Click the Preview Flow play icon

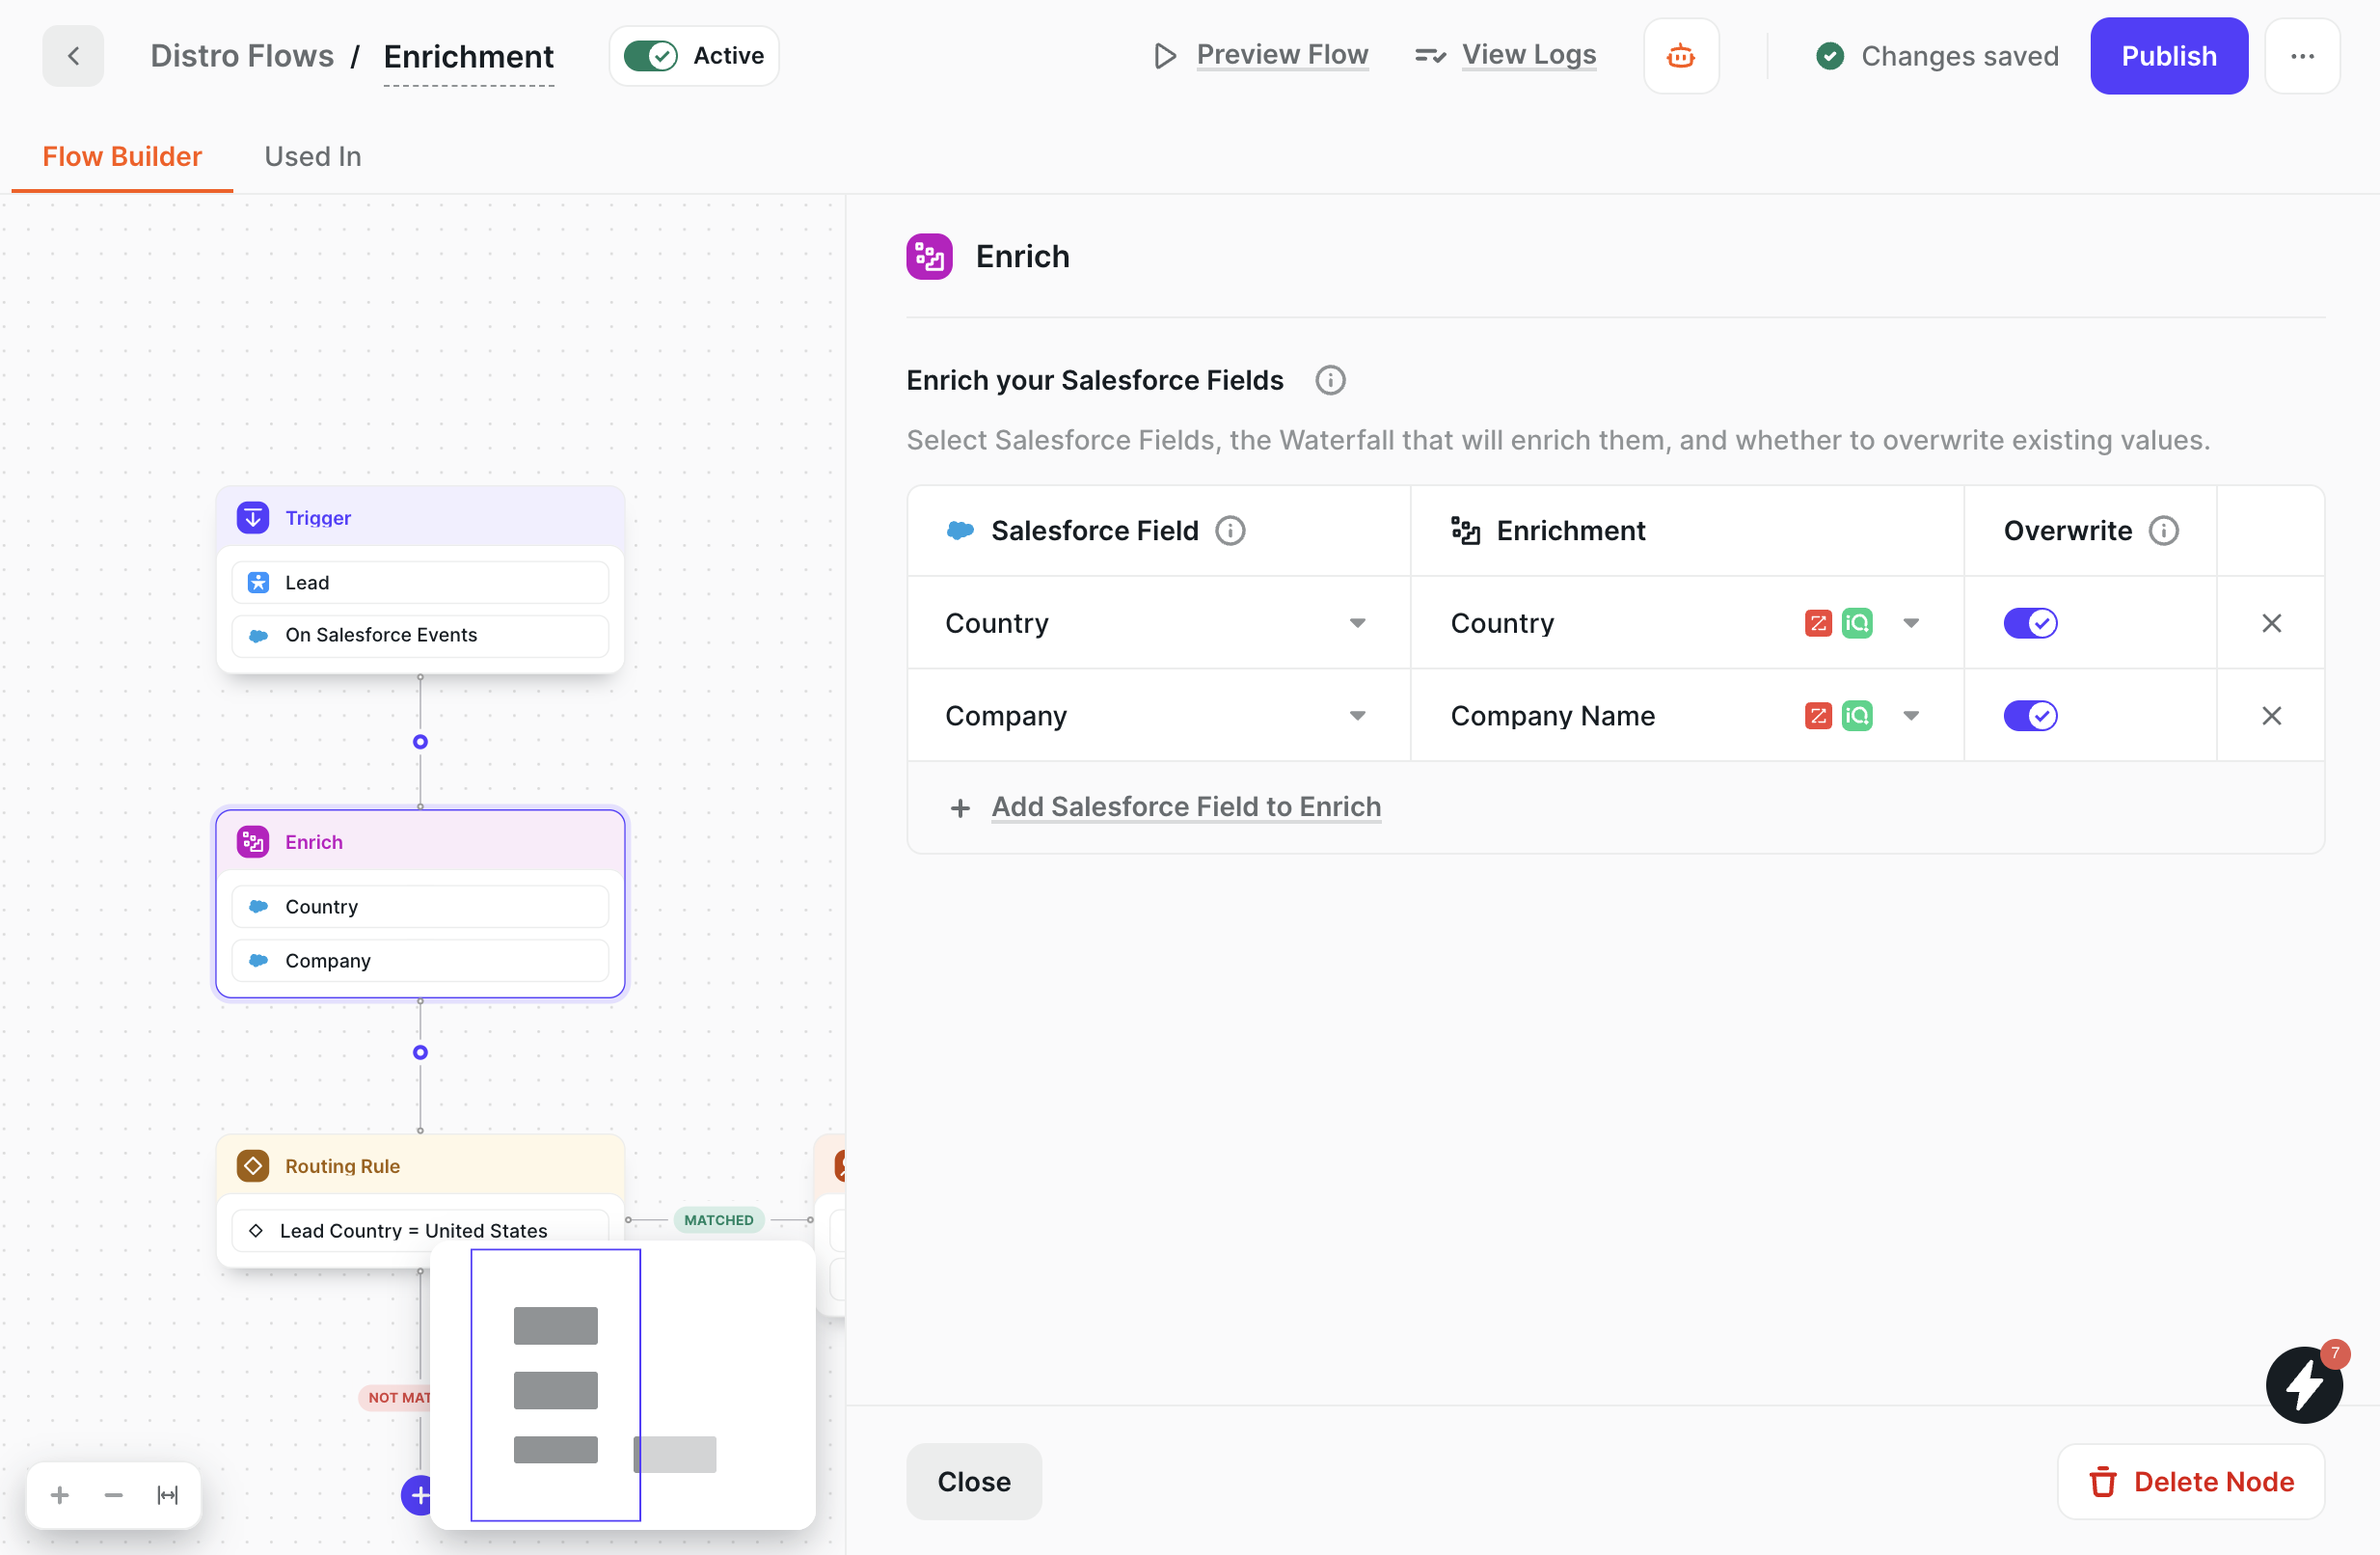[1164, 56]
